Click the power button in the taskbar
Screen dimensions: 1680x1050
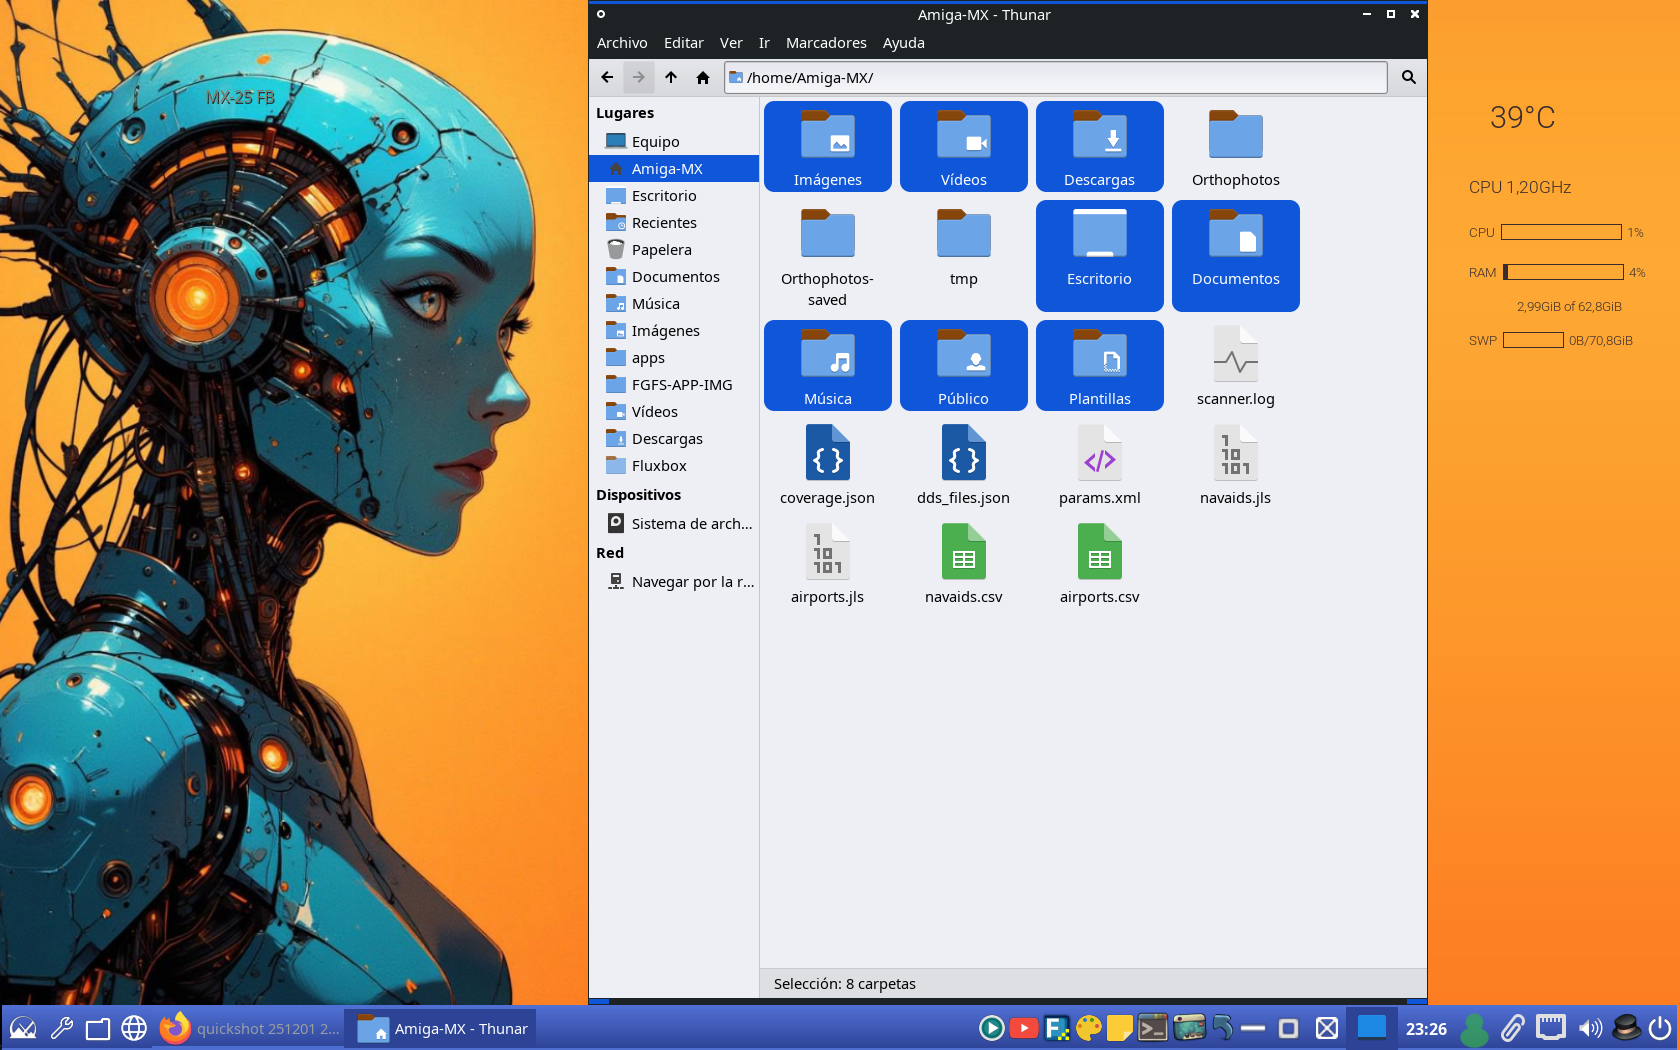click(1660, 1028)
